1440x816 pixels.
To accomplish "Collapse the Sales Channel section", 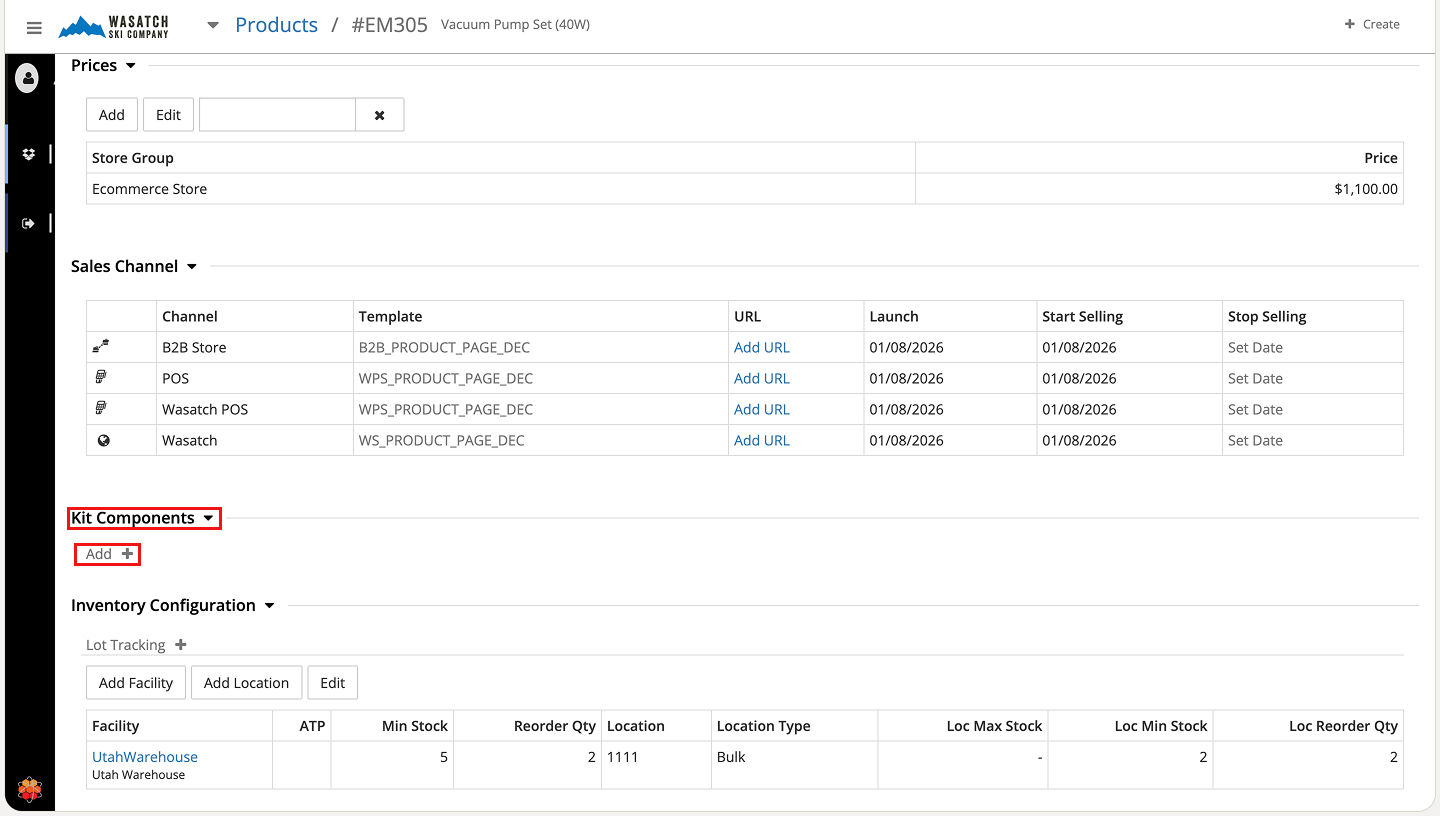I will coord(191,267).
